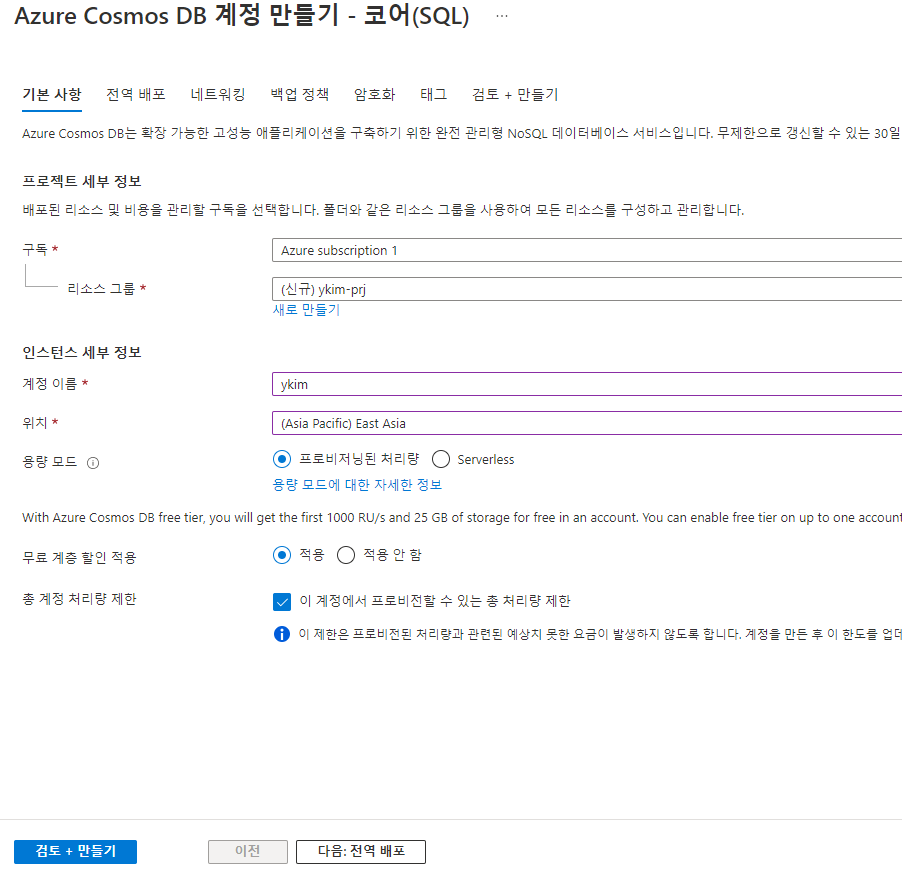
Task: Click the 무료 계층 할인 적용 label
Action: coord(79,558)
